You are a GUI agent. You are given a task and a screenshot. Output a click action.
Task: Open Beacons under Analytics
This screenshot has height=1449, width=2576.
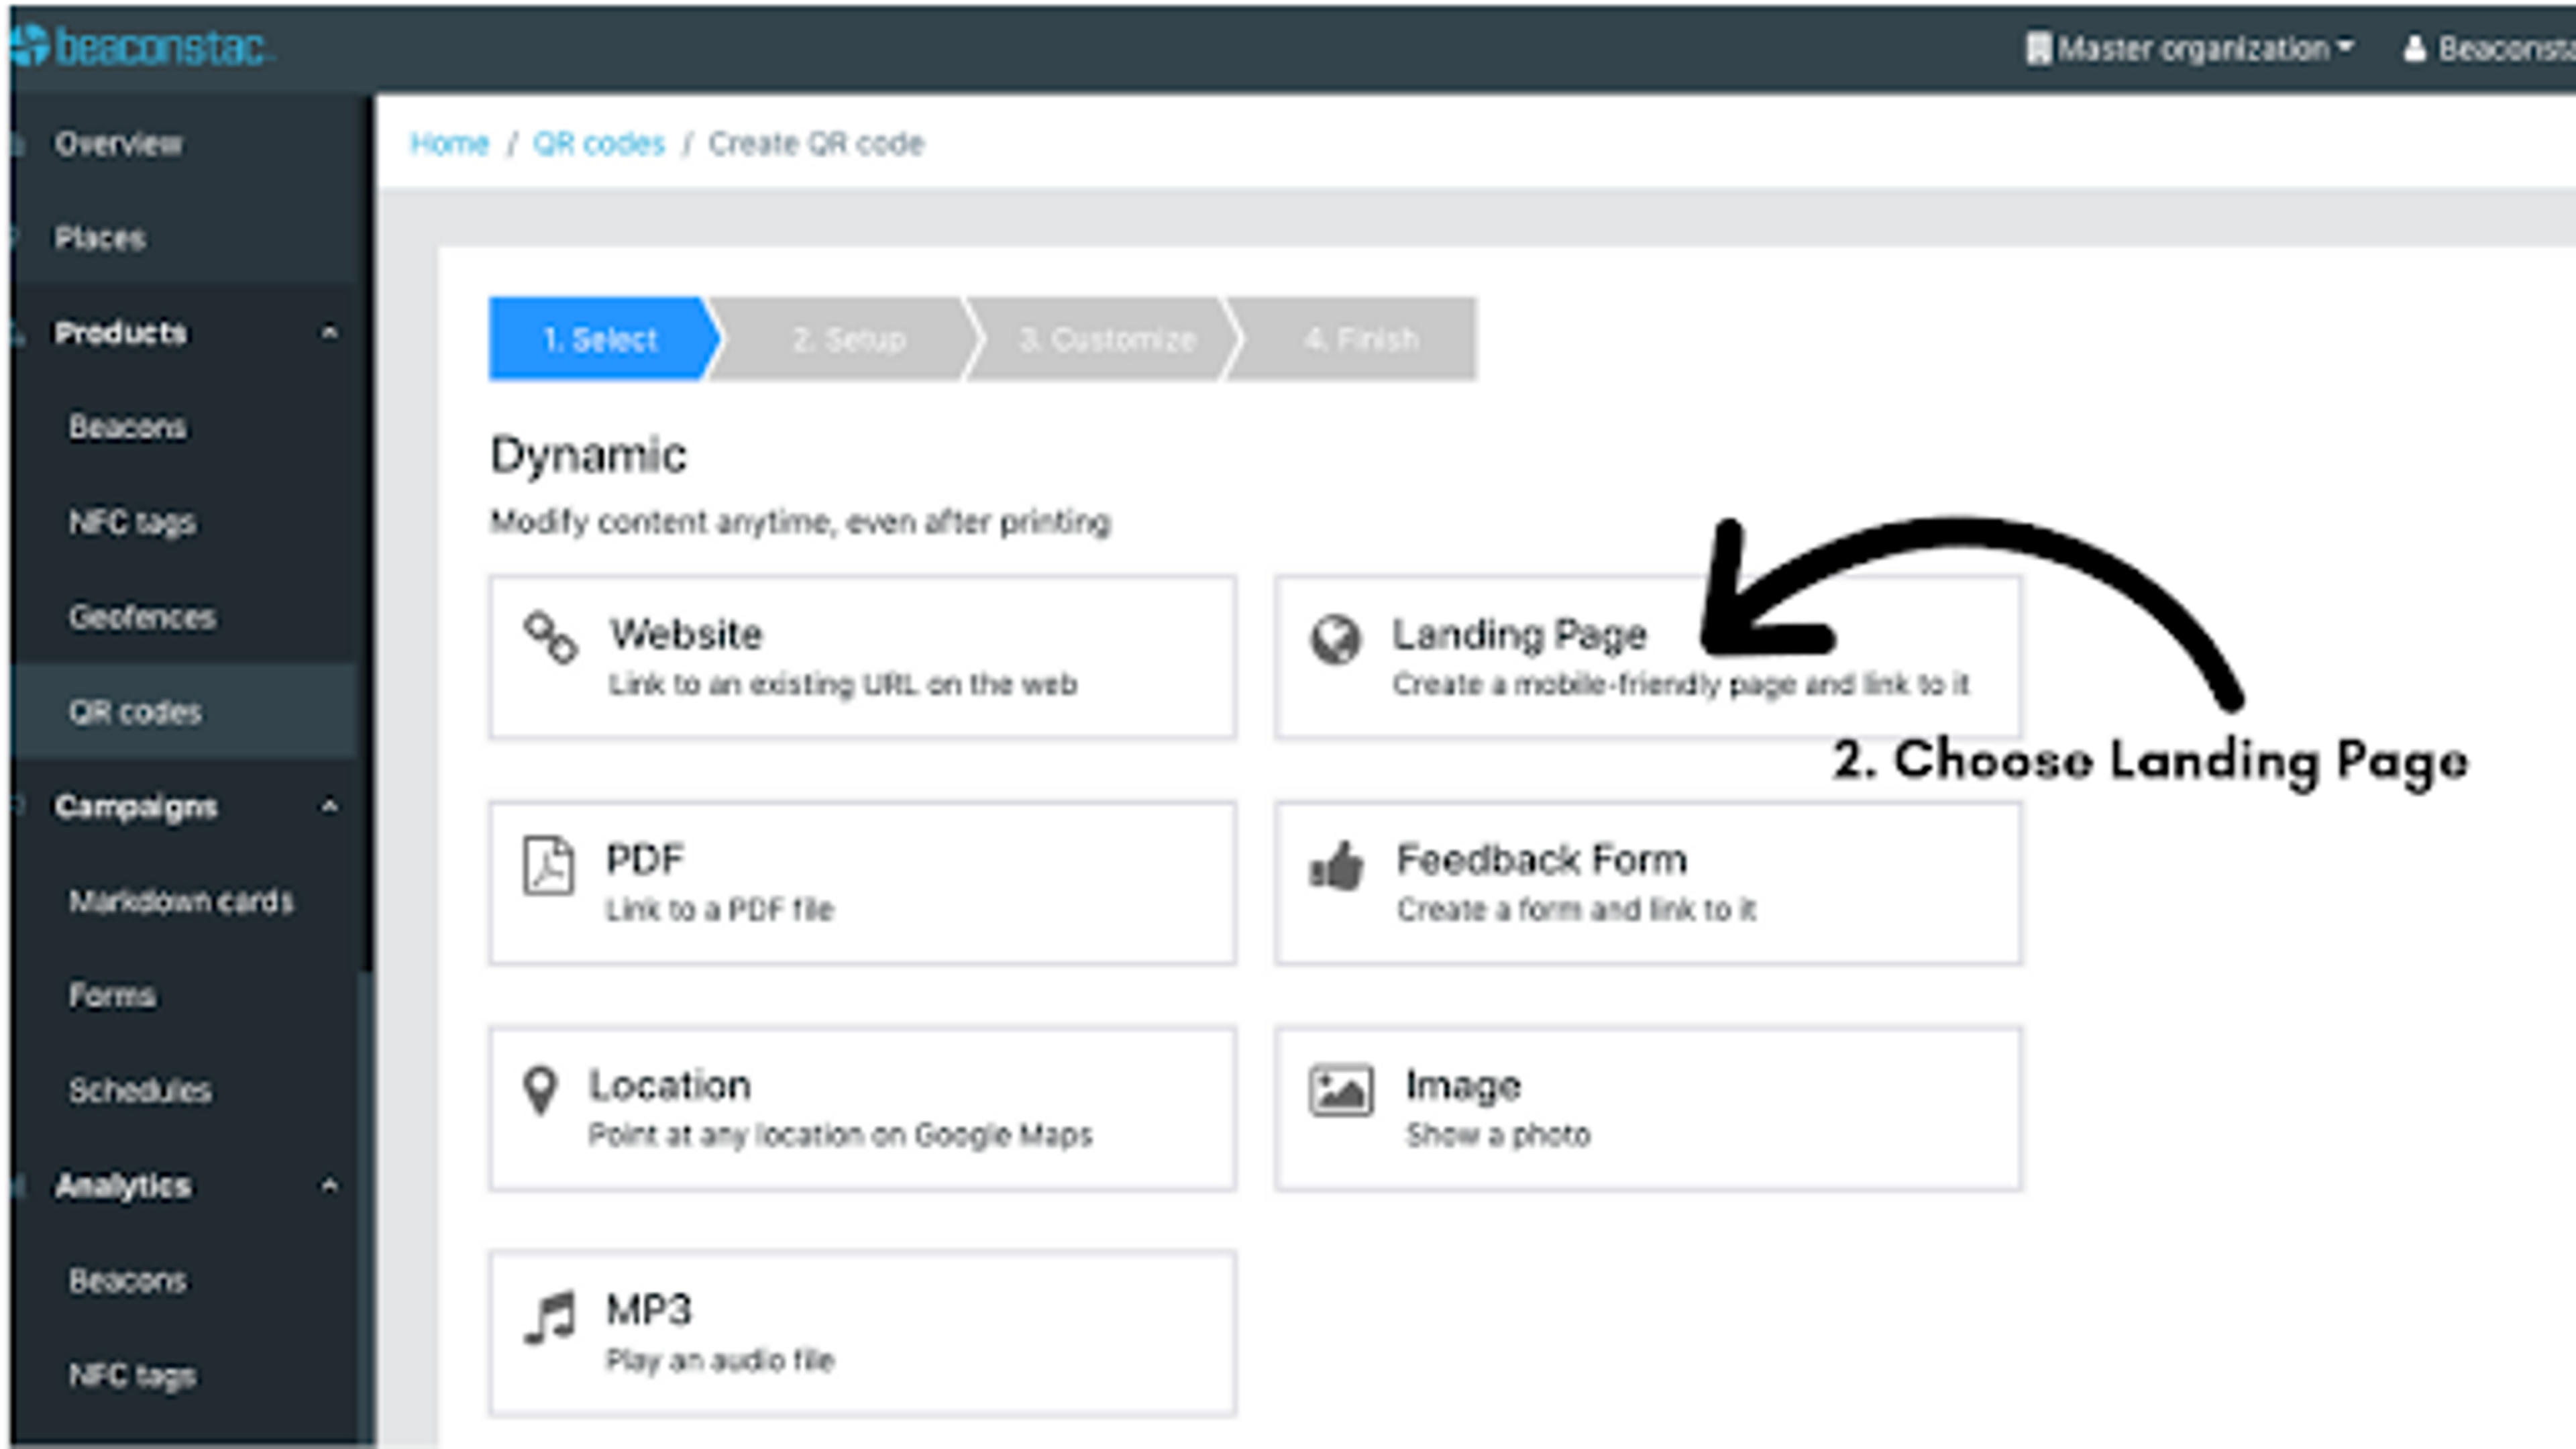127,1280
